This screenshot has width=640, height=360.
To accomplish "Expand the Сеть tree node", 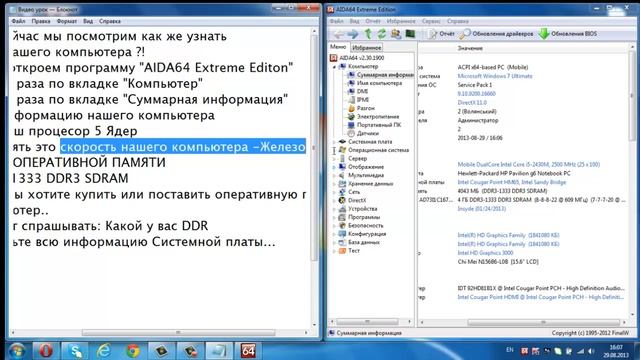I will click(334, 192).
